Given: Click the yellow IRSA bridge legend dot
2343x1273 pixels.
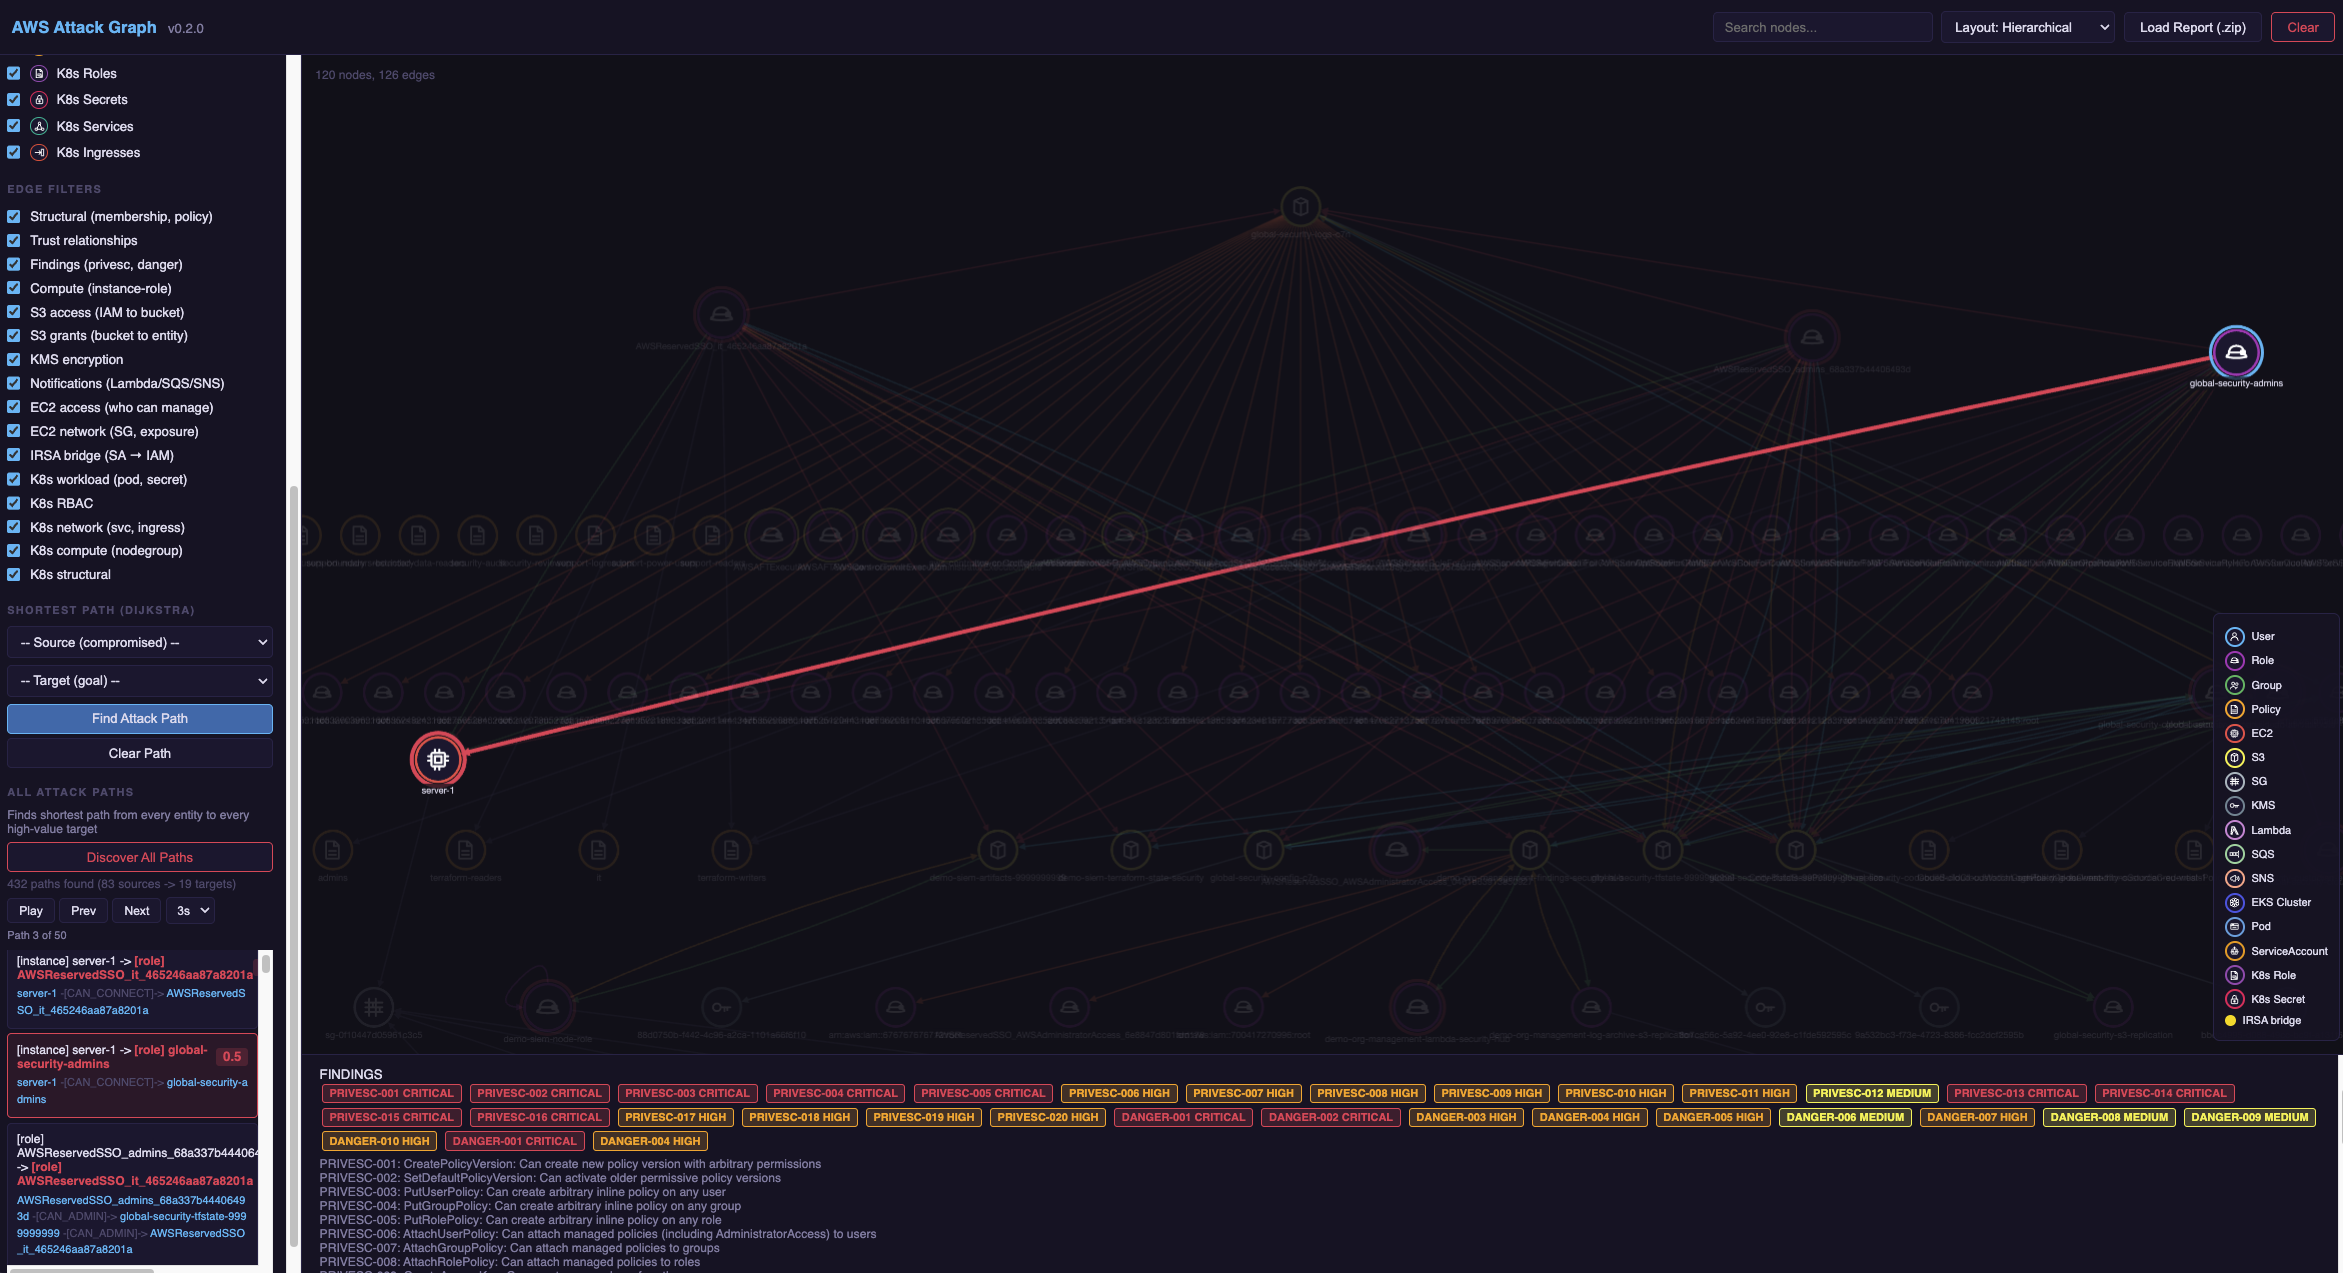Looking at the screenshot, I should click(2230, 1020).
